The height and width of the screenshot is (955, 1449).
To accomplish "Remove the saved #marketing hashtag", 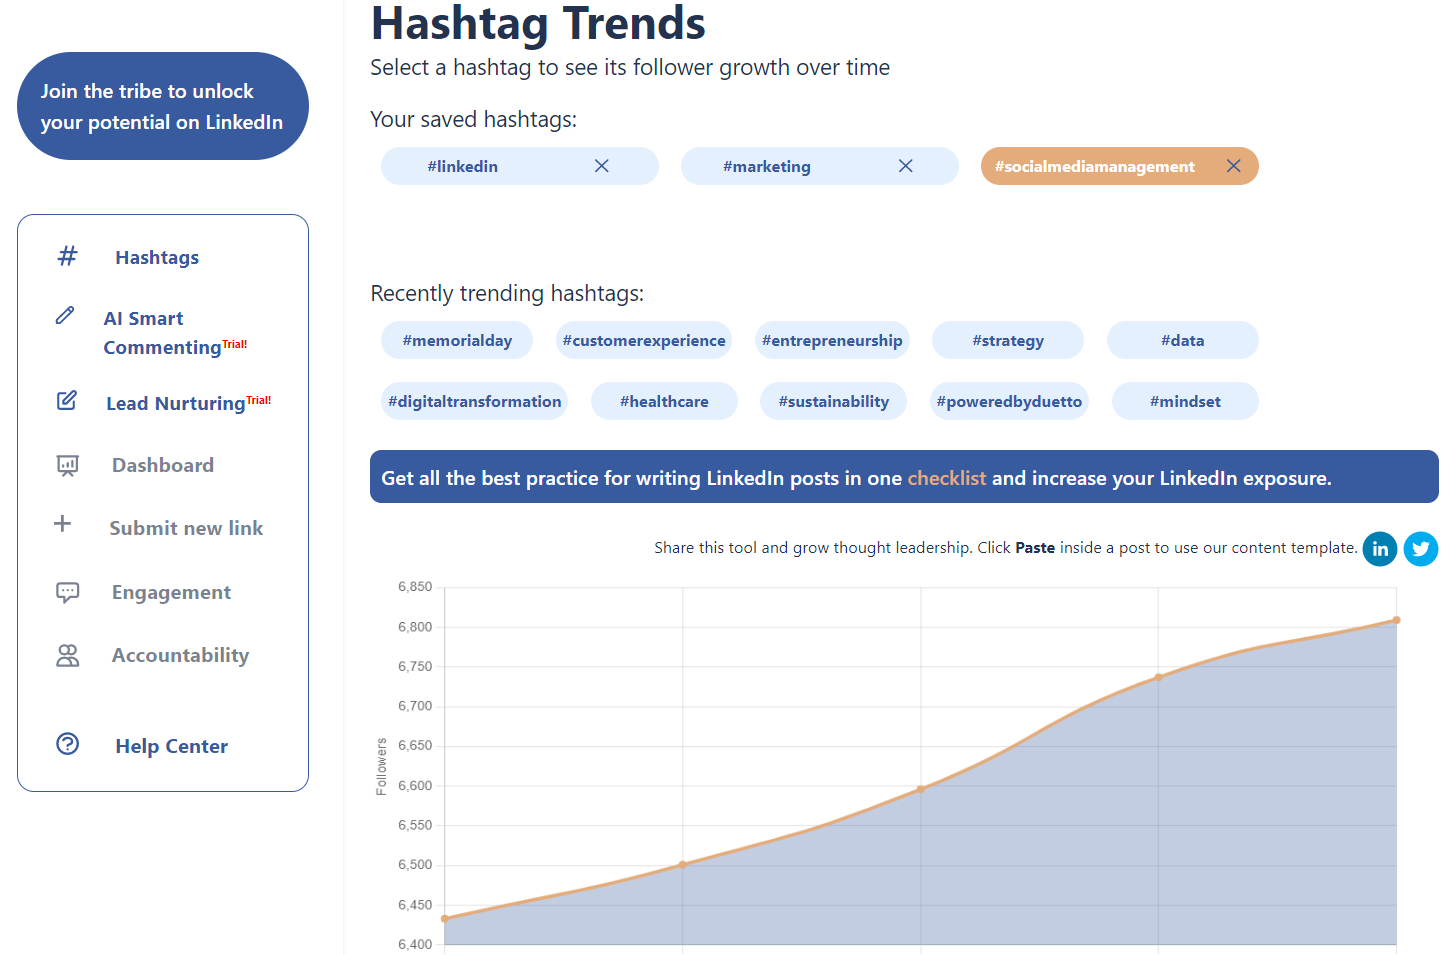I will 905,166.
